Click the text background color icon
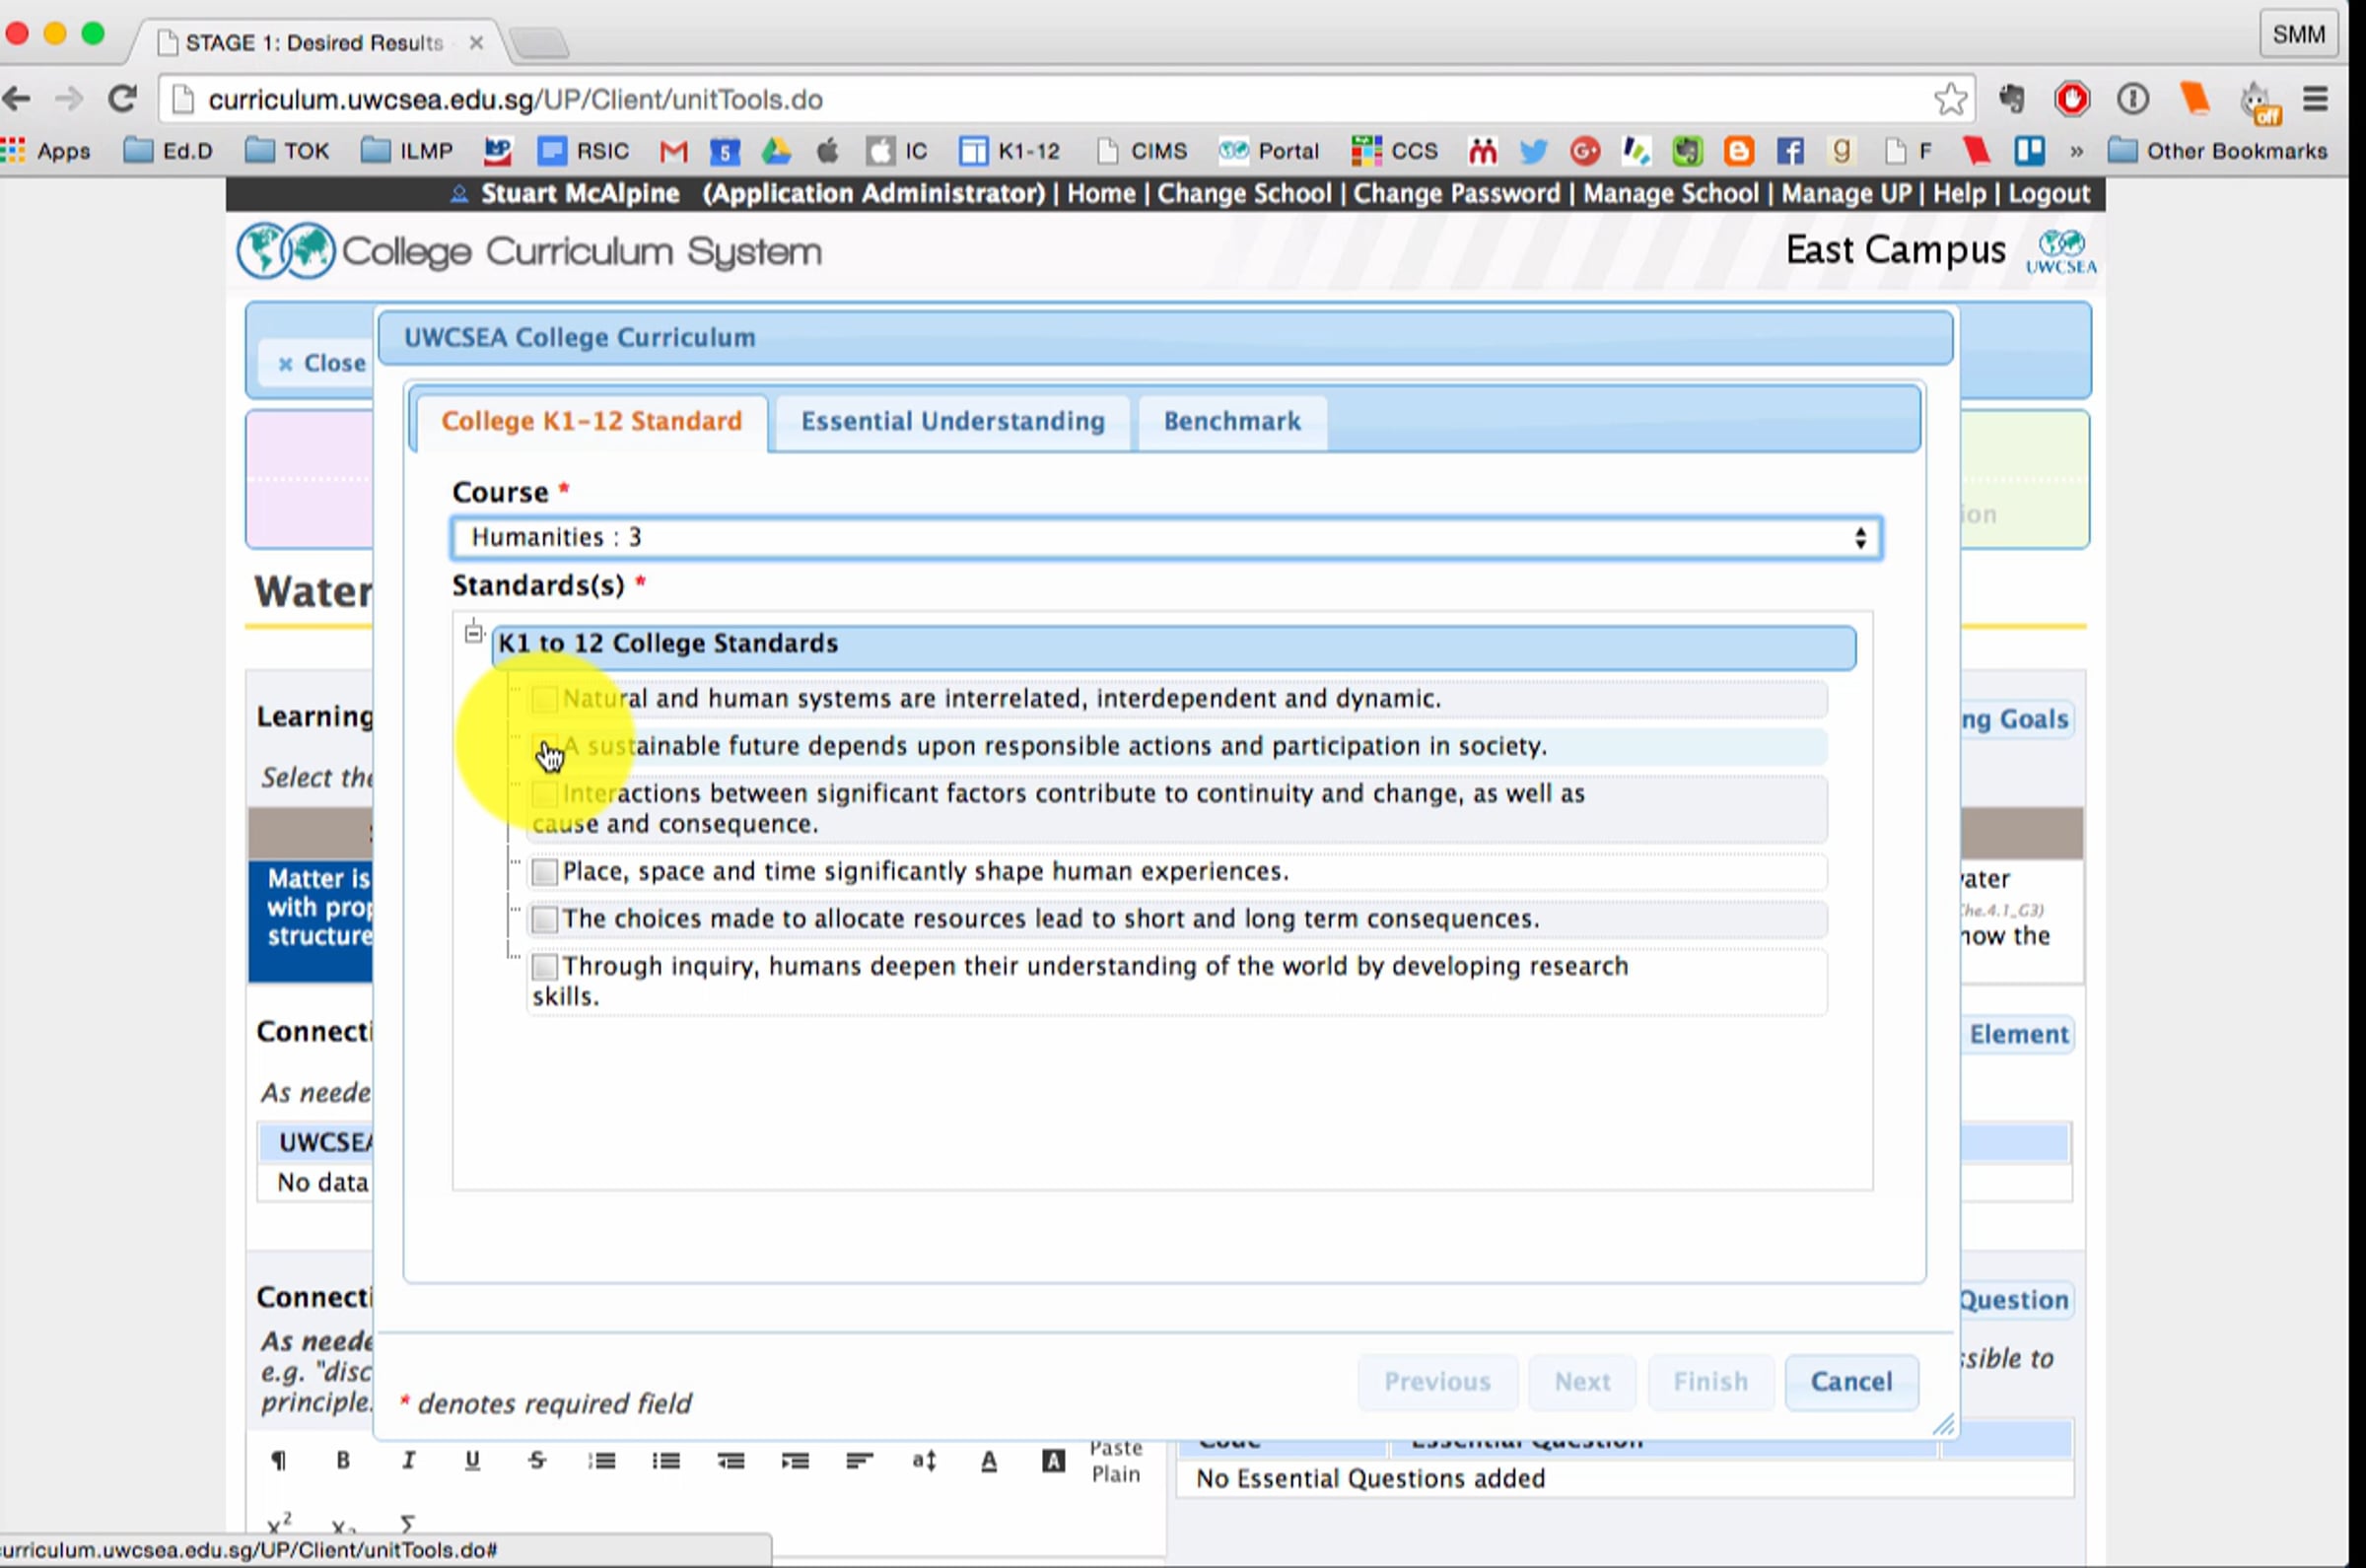 pos(1053,1461)
